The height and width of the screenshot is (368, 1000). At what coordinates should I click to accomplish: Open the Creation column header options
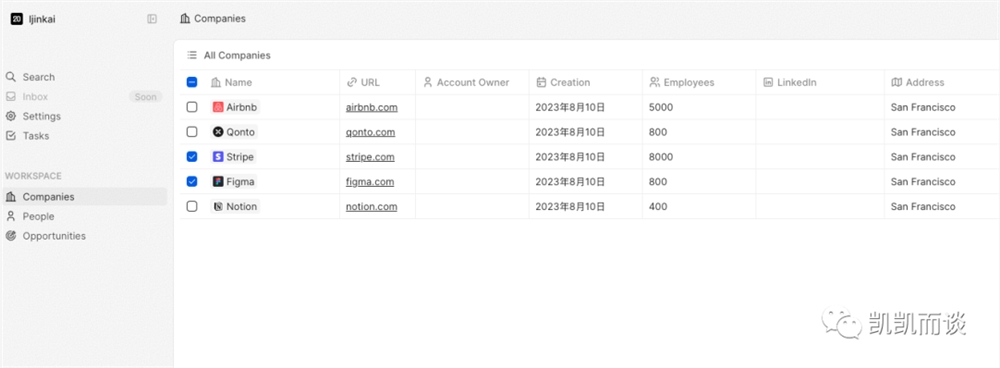point(585,82)
